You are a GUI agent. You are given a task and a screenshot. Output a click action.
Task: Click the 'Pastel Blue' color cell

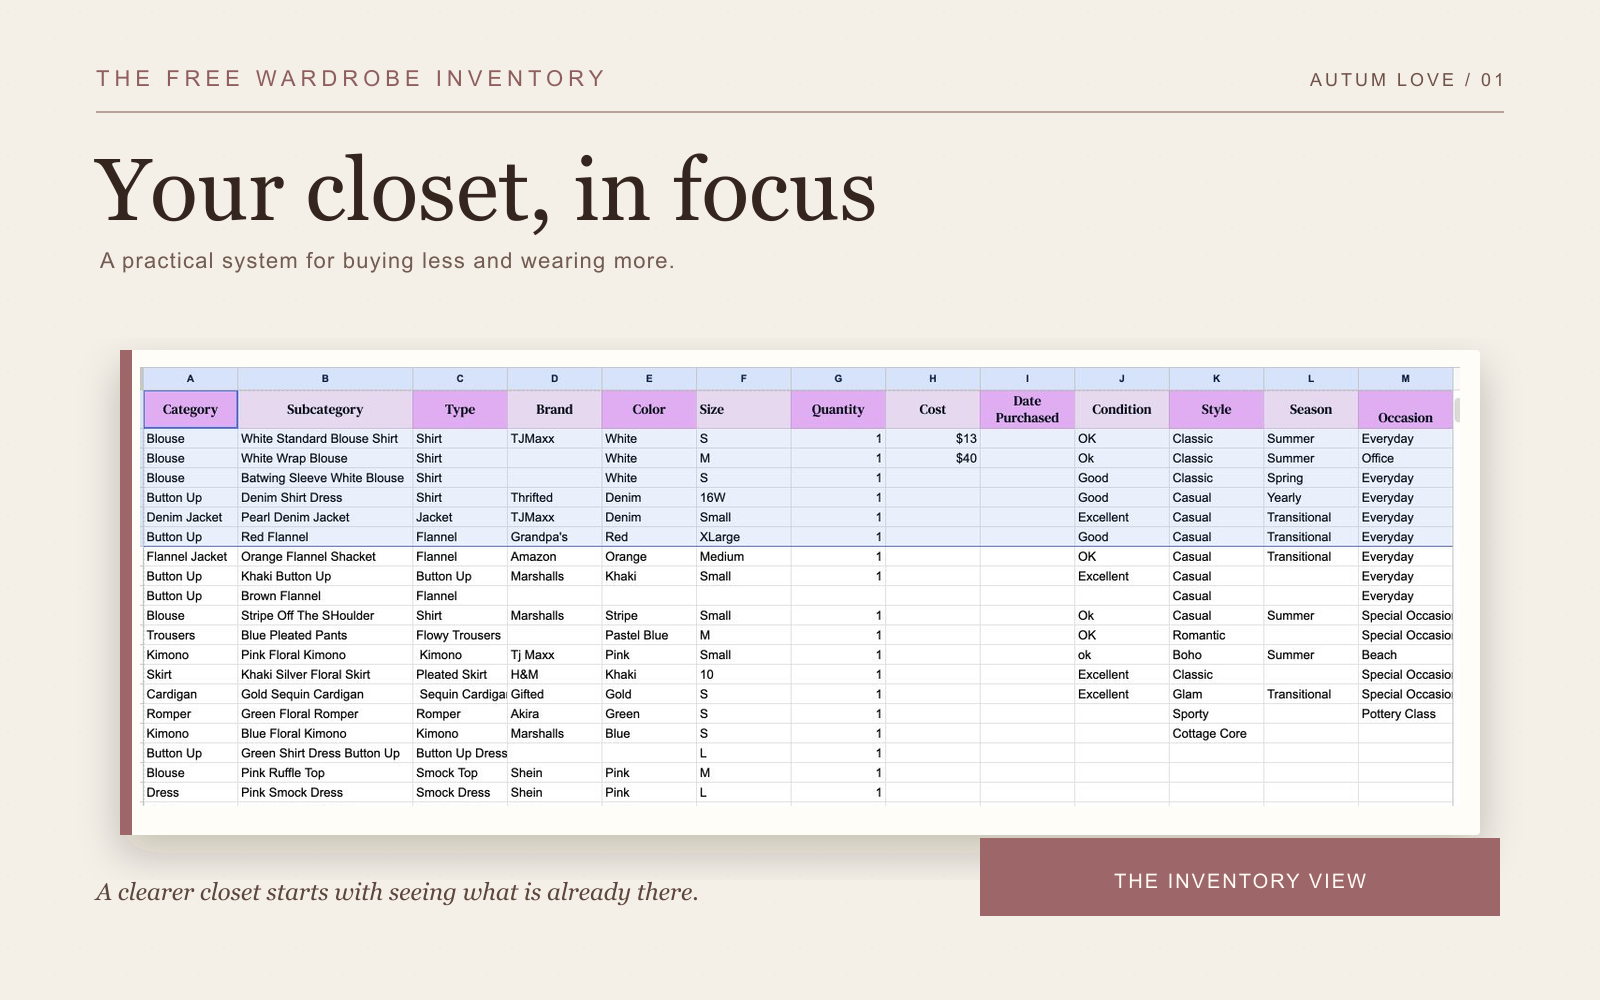tap(649, 635)
